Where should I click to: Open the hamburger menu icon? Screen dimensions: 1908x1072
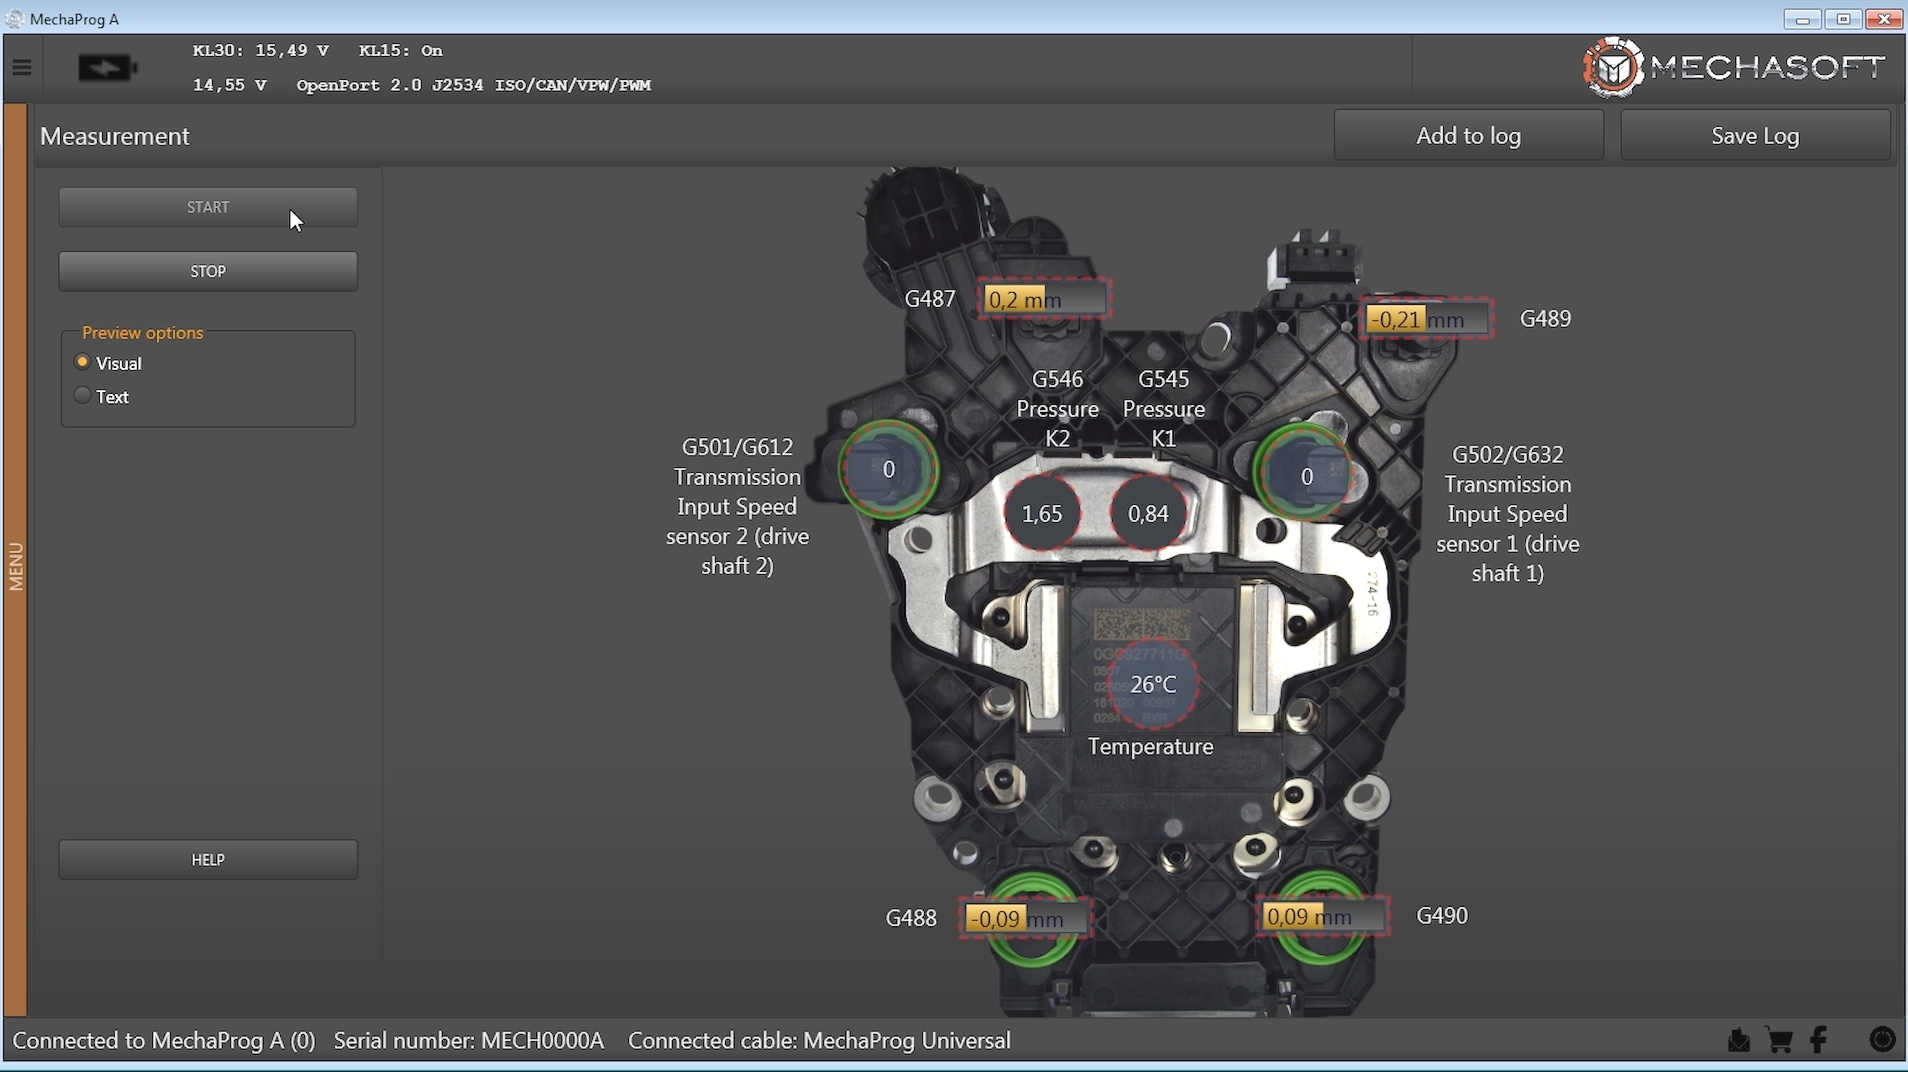point(22,68)
